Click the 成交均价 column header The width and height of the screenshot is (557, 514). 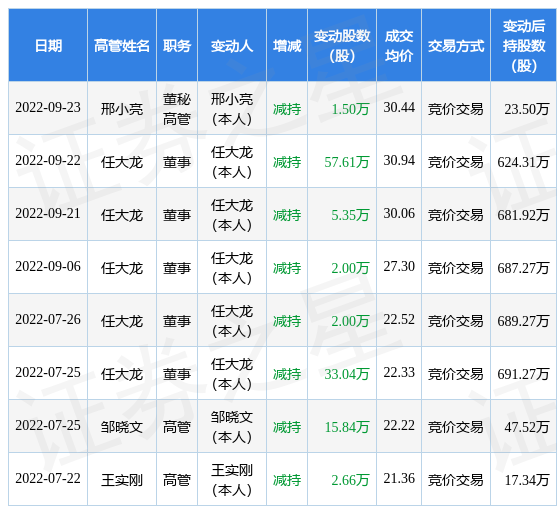(399, 46)
